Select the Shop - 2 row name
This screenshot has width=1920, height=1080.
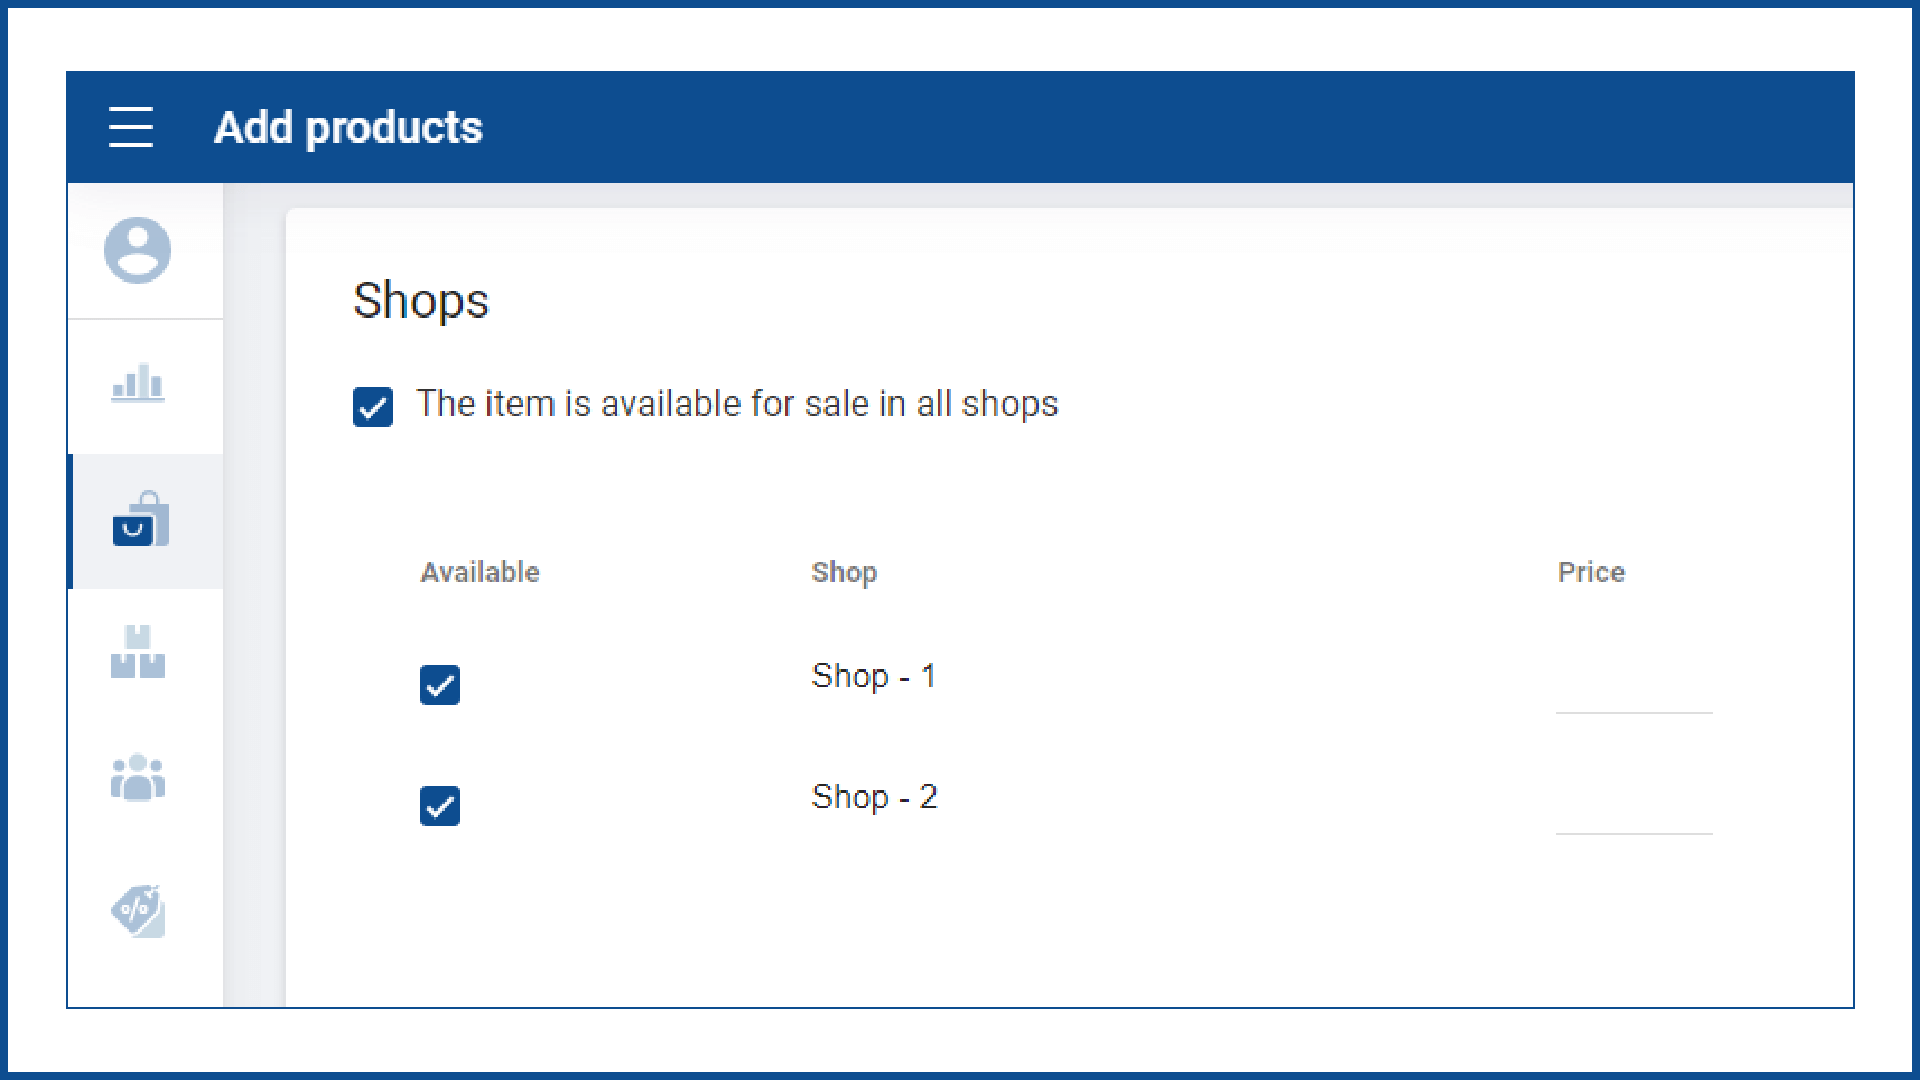coord(874,797)
